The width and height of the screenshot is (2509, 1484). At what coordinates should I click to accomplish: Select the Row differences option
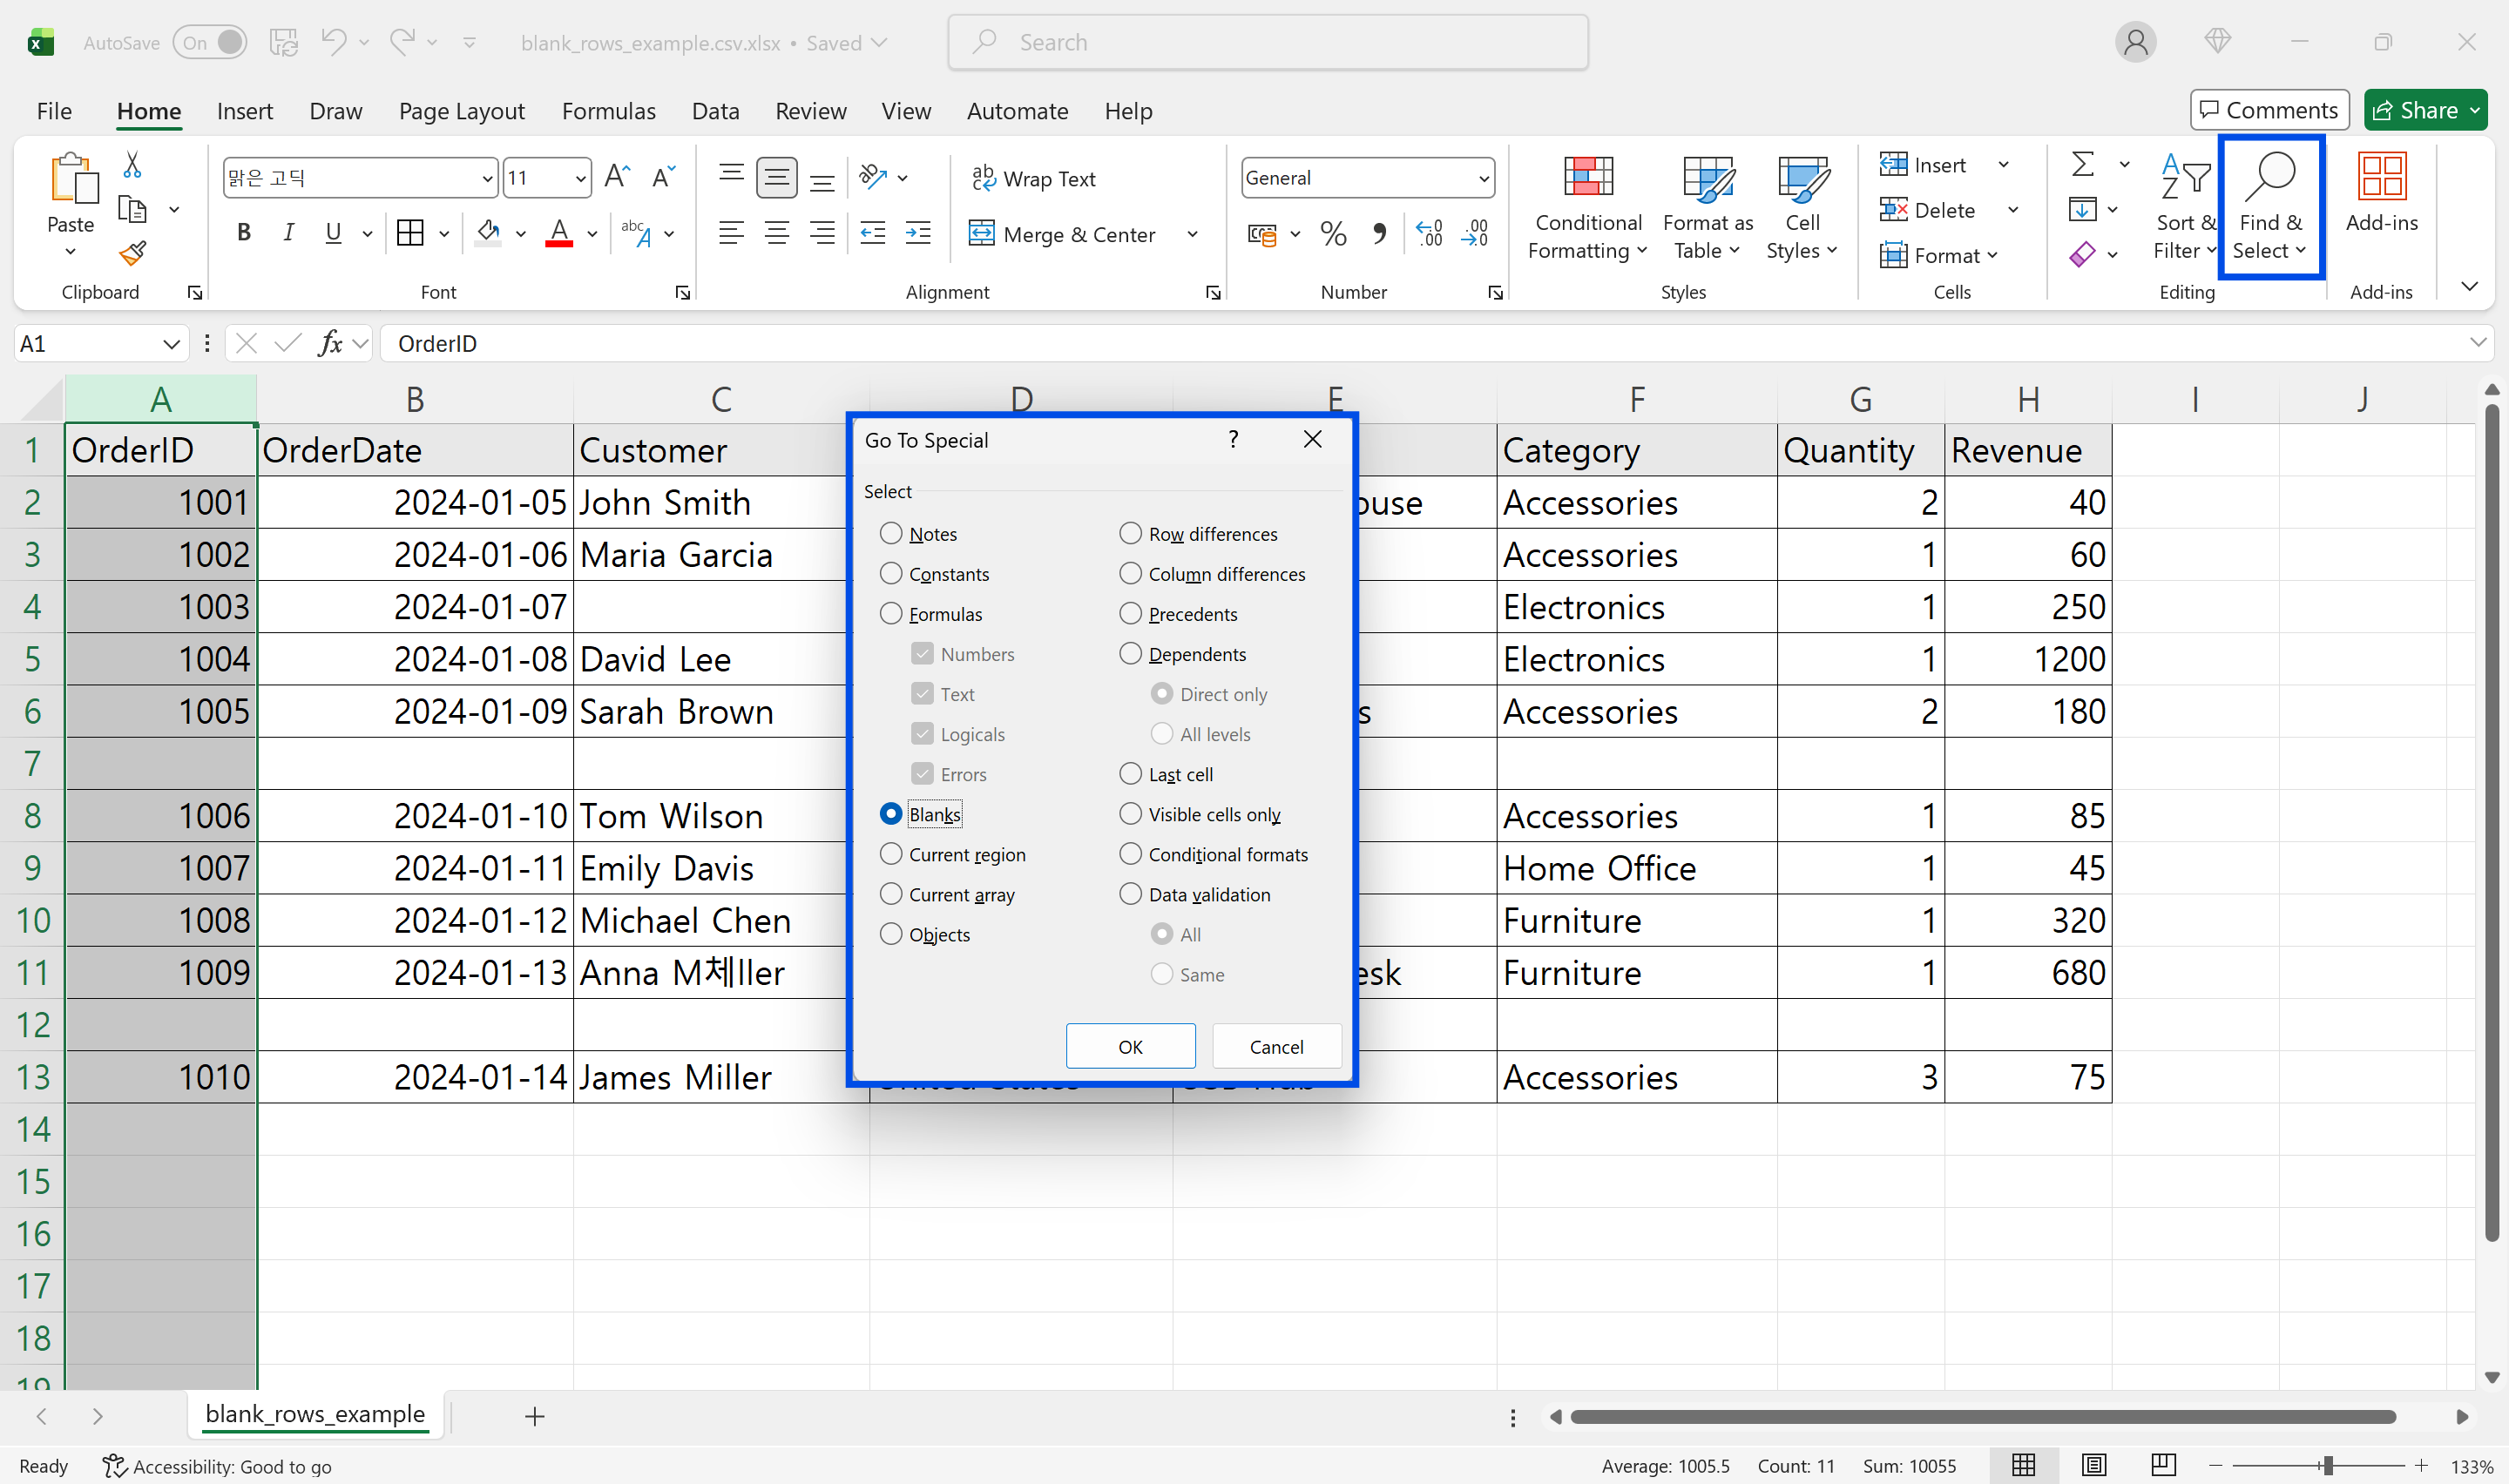pyautogui.click(x=1130, y=533)
